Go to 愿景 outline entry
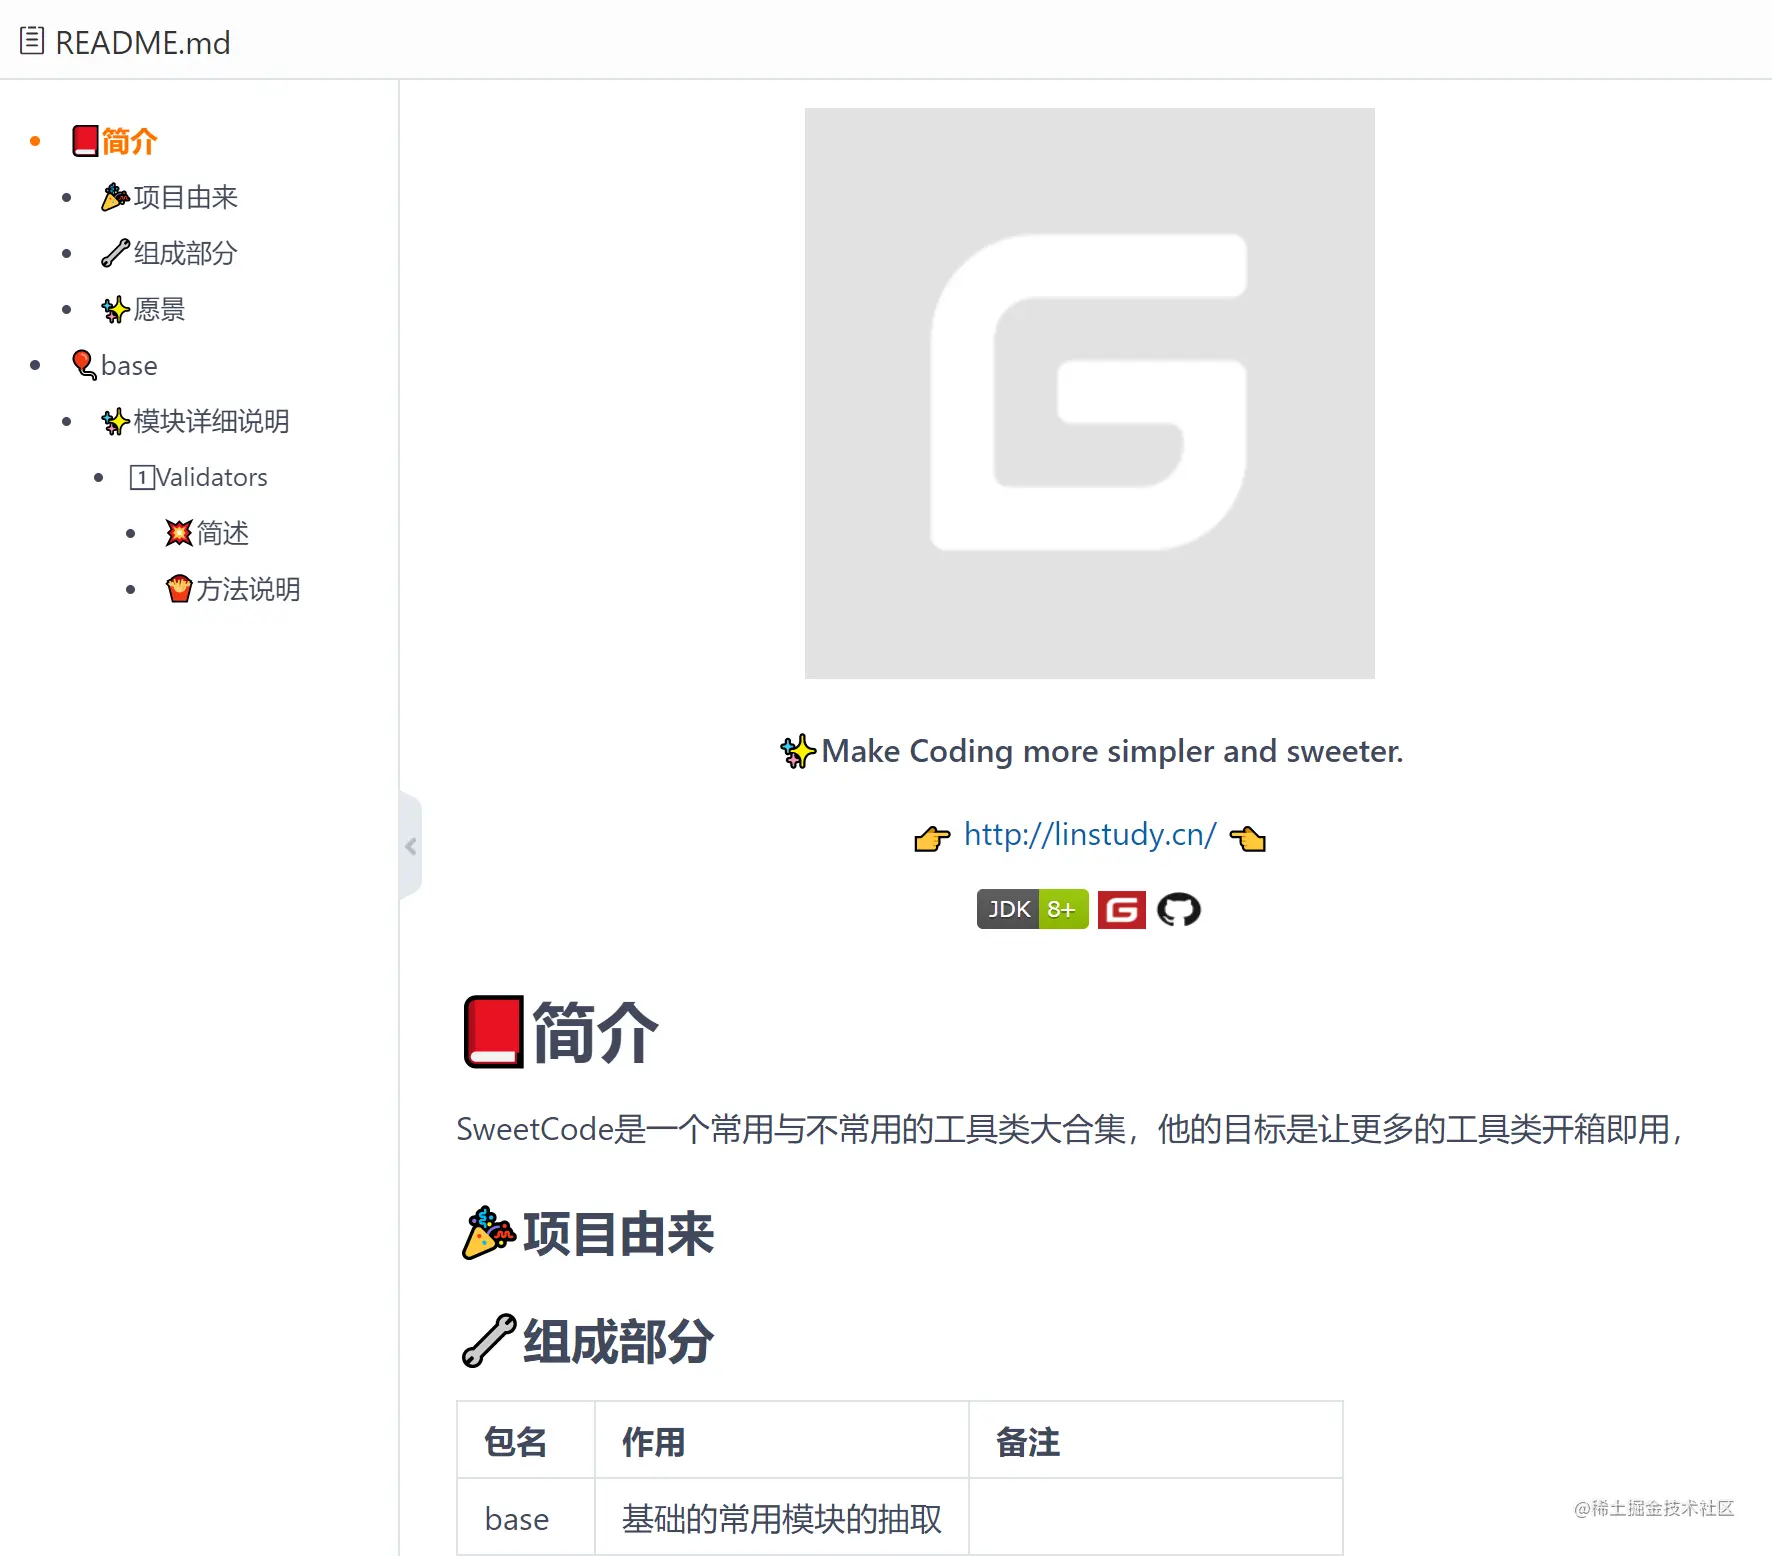Screen dimensions: 1772x1556 pos(143,309)
